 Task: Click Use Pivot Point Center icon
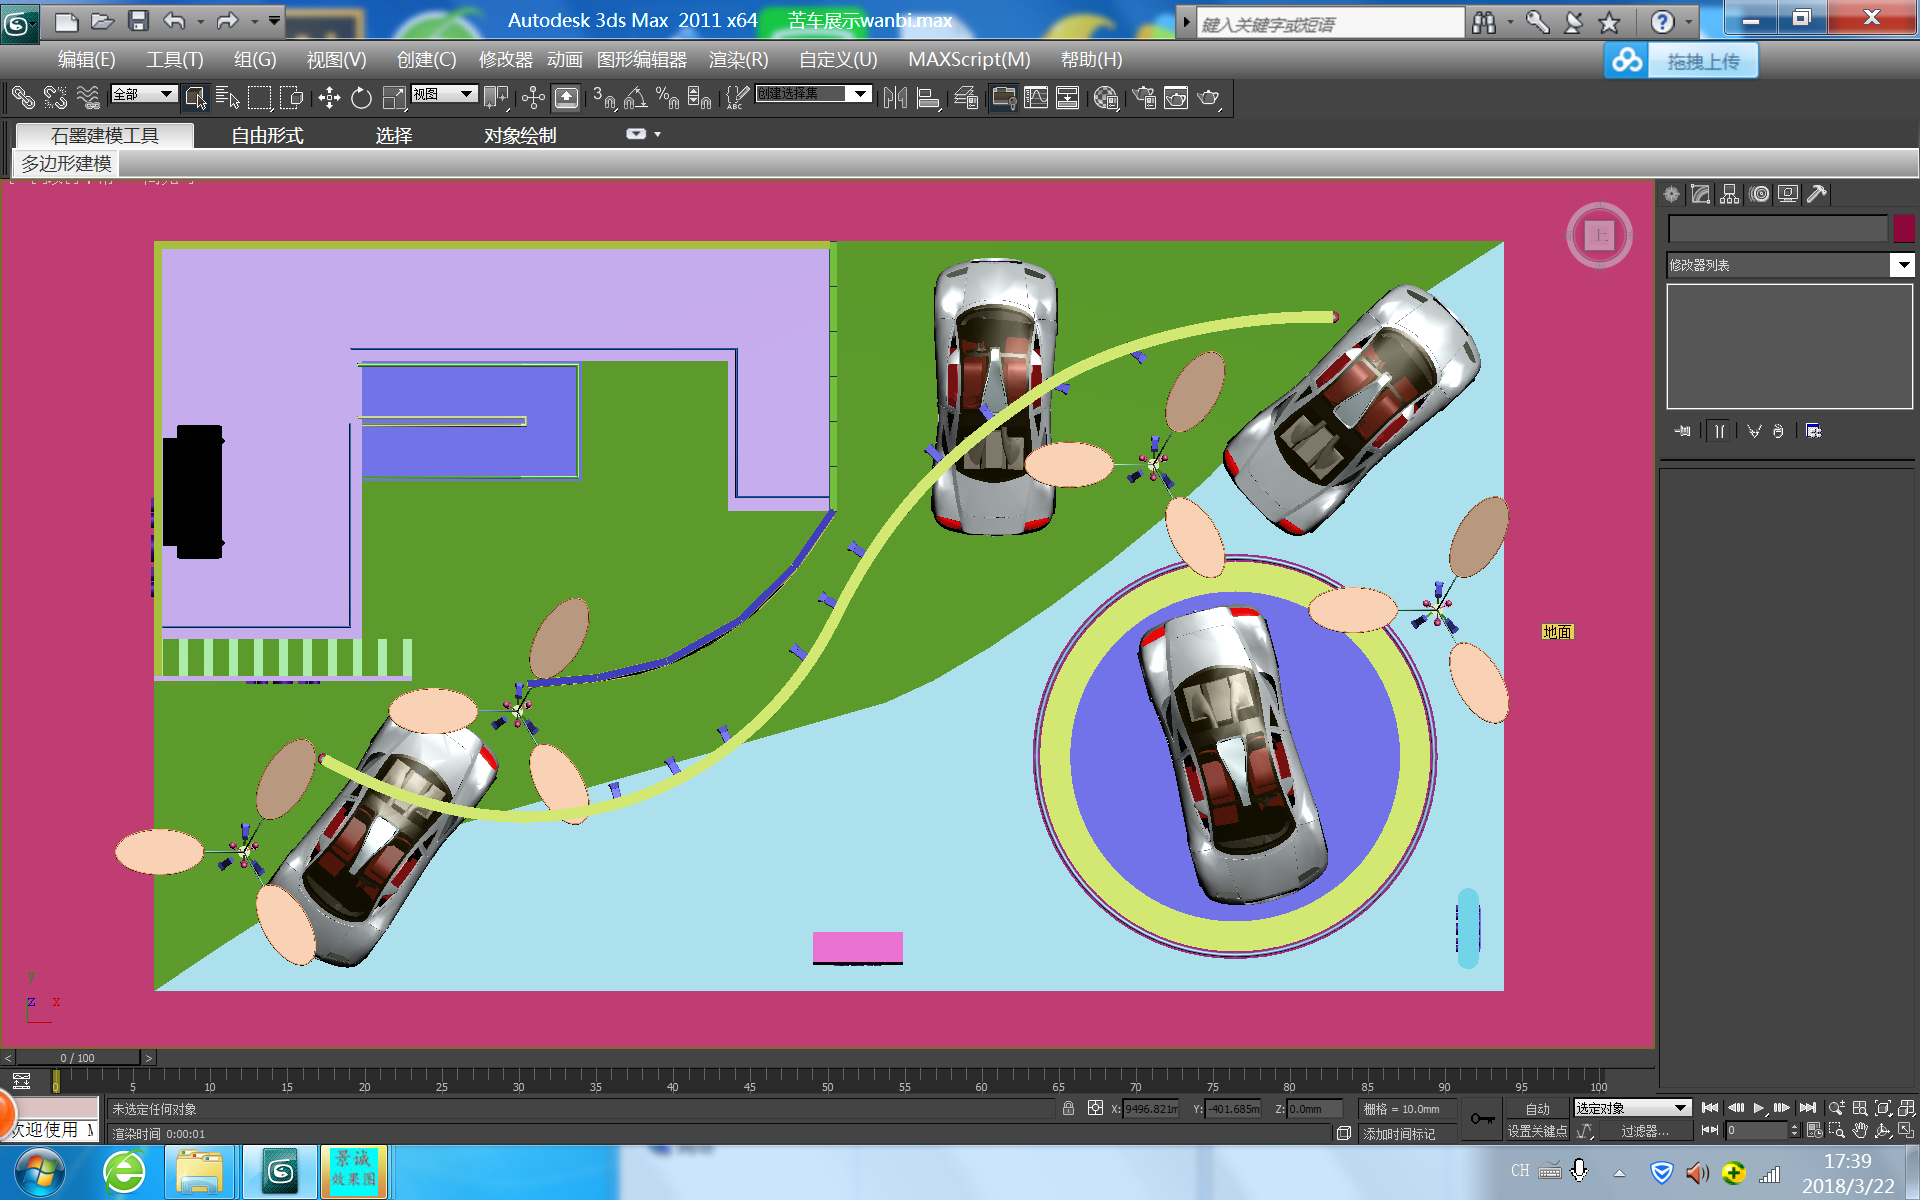[495, 97]
